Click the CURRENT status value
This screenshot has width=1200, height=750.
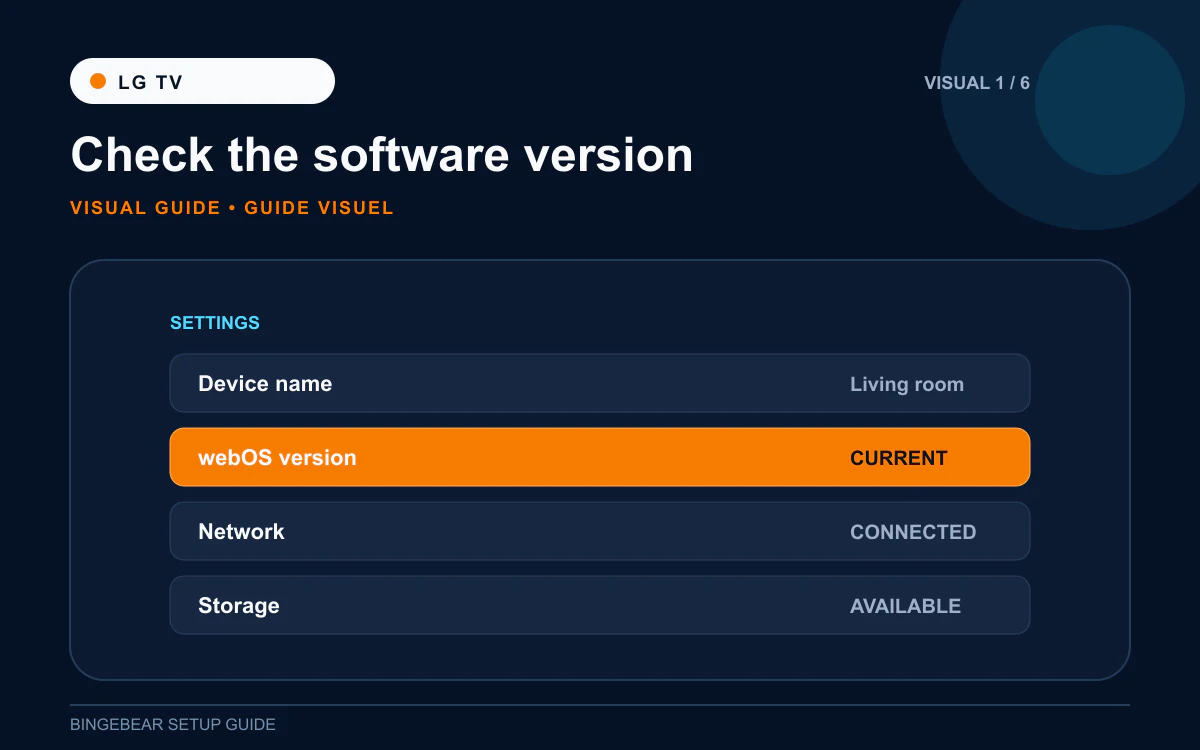(899, 458)
